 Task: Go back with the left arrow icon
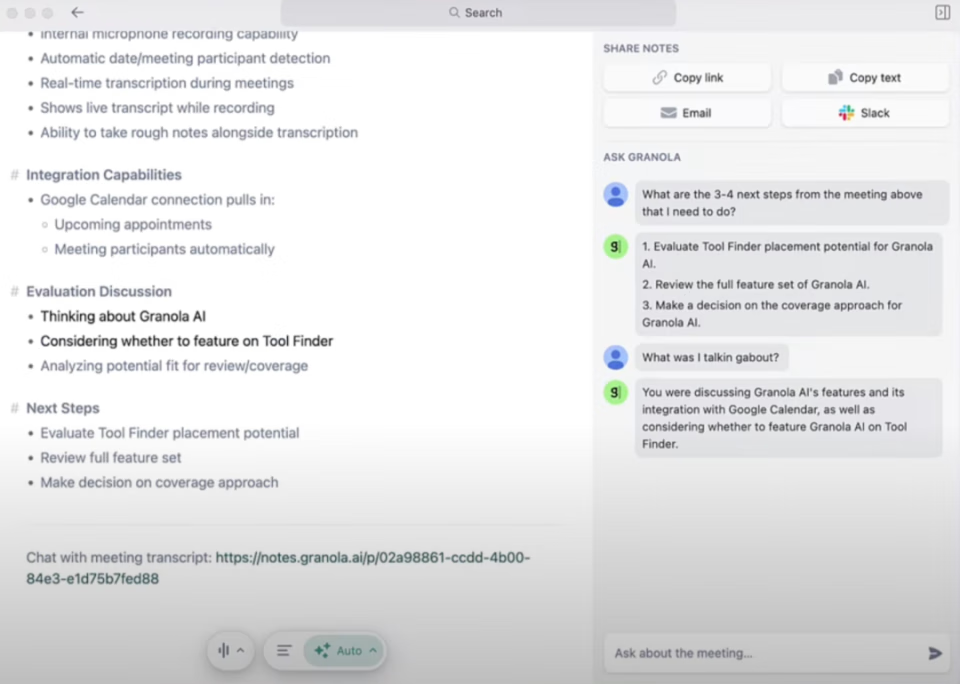77,12
